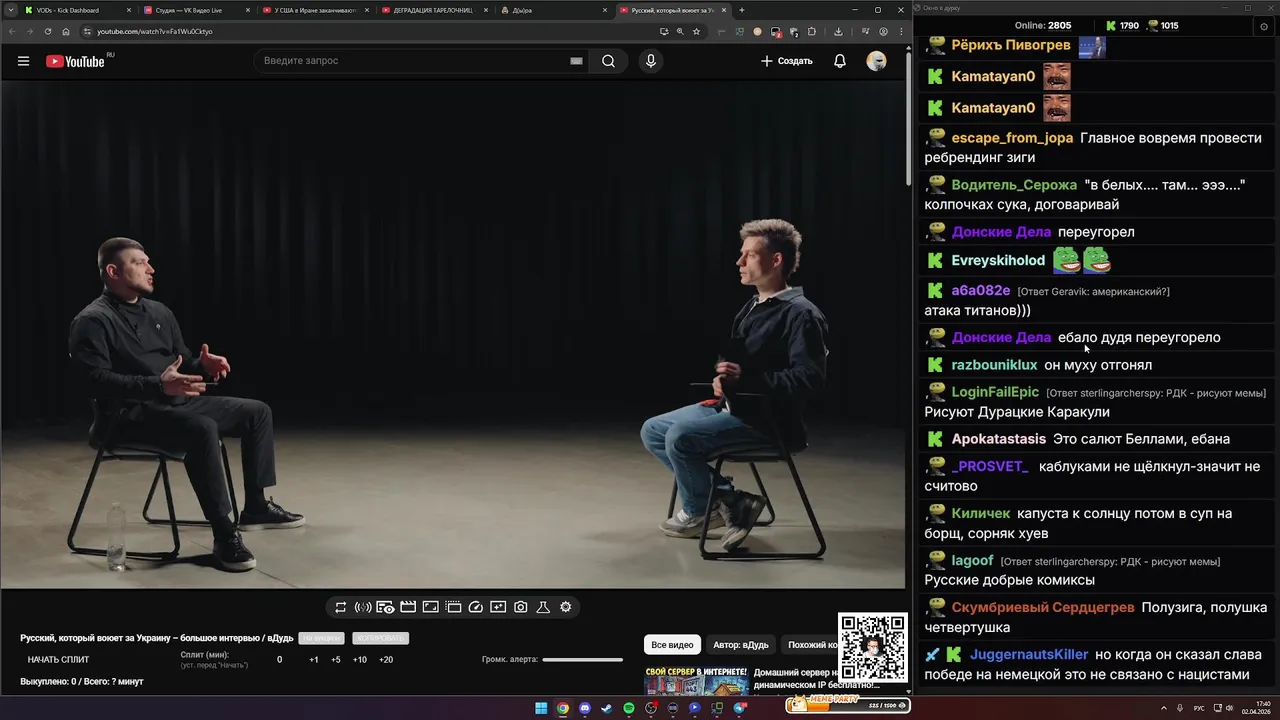Screen dimensions: 1280x720
Task: Click username JuggernautsKiller in the chat
Action: 1029,655
